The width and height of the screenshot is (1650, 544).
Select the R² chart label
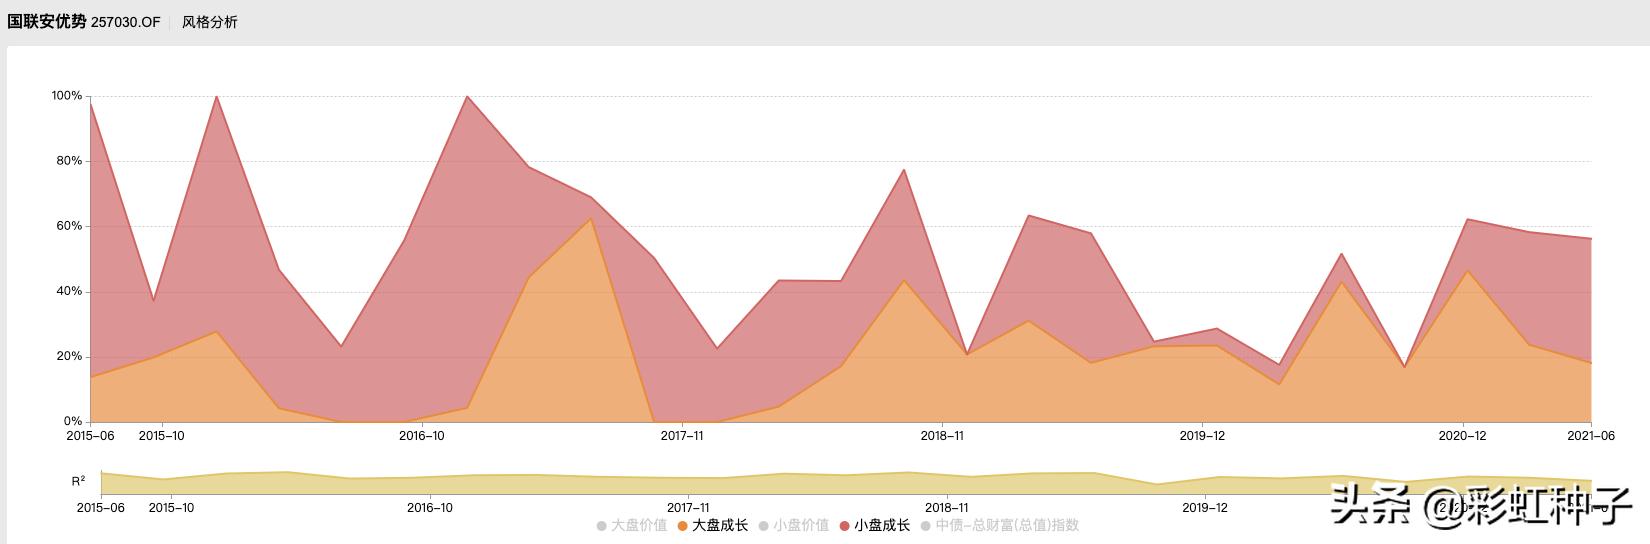coord(78,482)
